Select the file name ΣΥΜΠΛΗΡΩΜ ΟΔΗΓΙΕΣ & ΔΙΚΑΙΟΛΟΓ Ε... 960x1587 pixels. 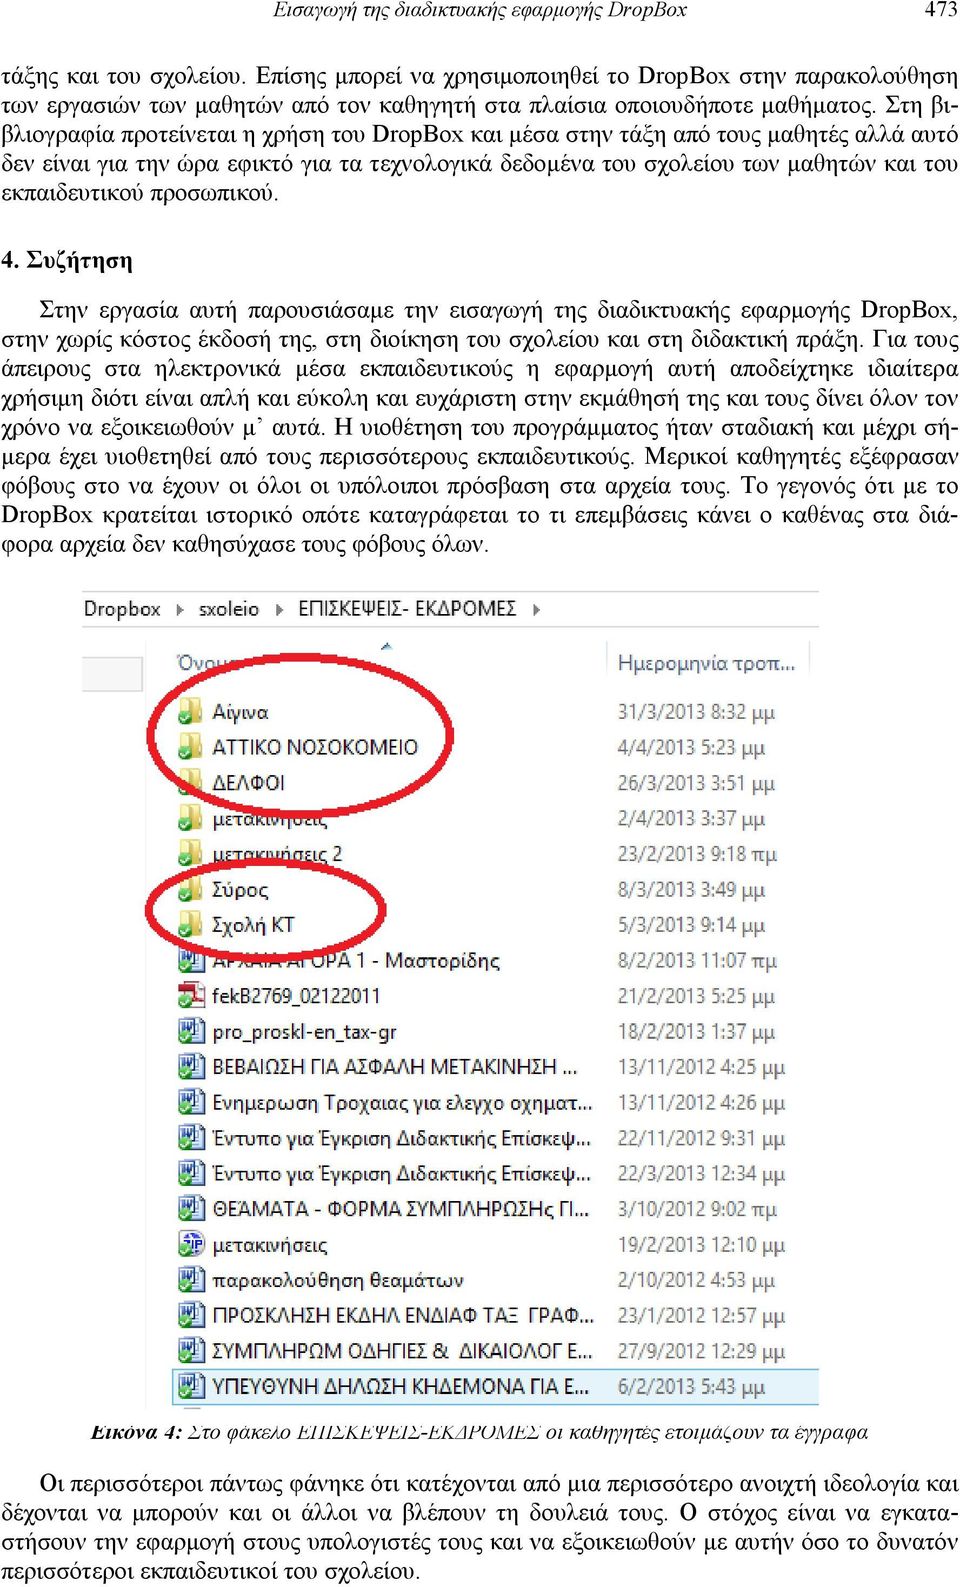tap(402, 1351)
